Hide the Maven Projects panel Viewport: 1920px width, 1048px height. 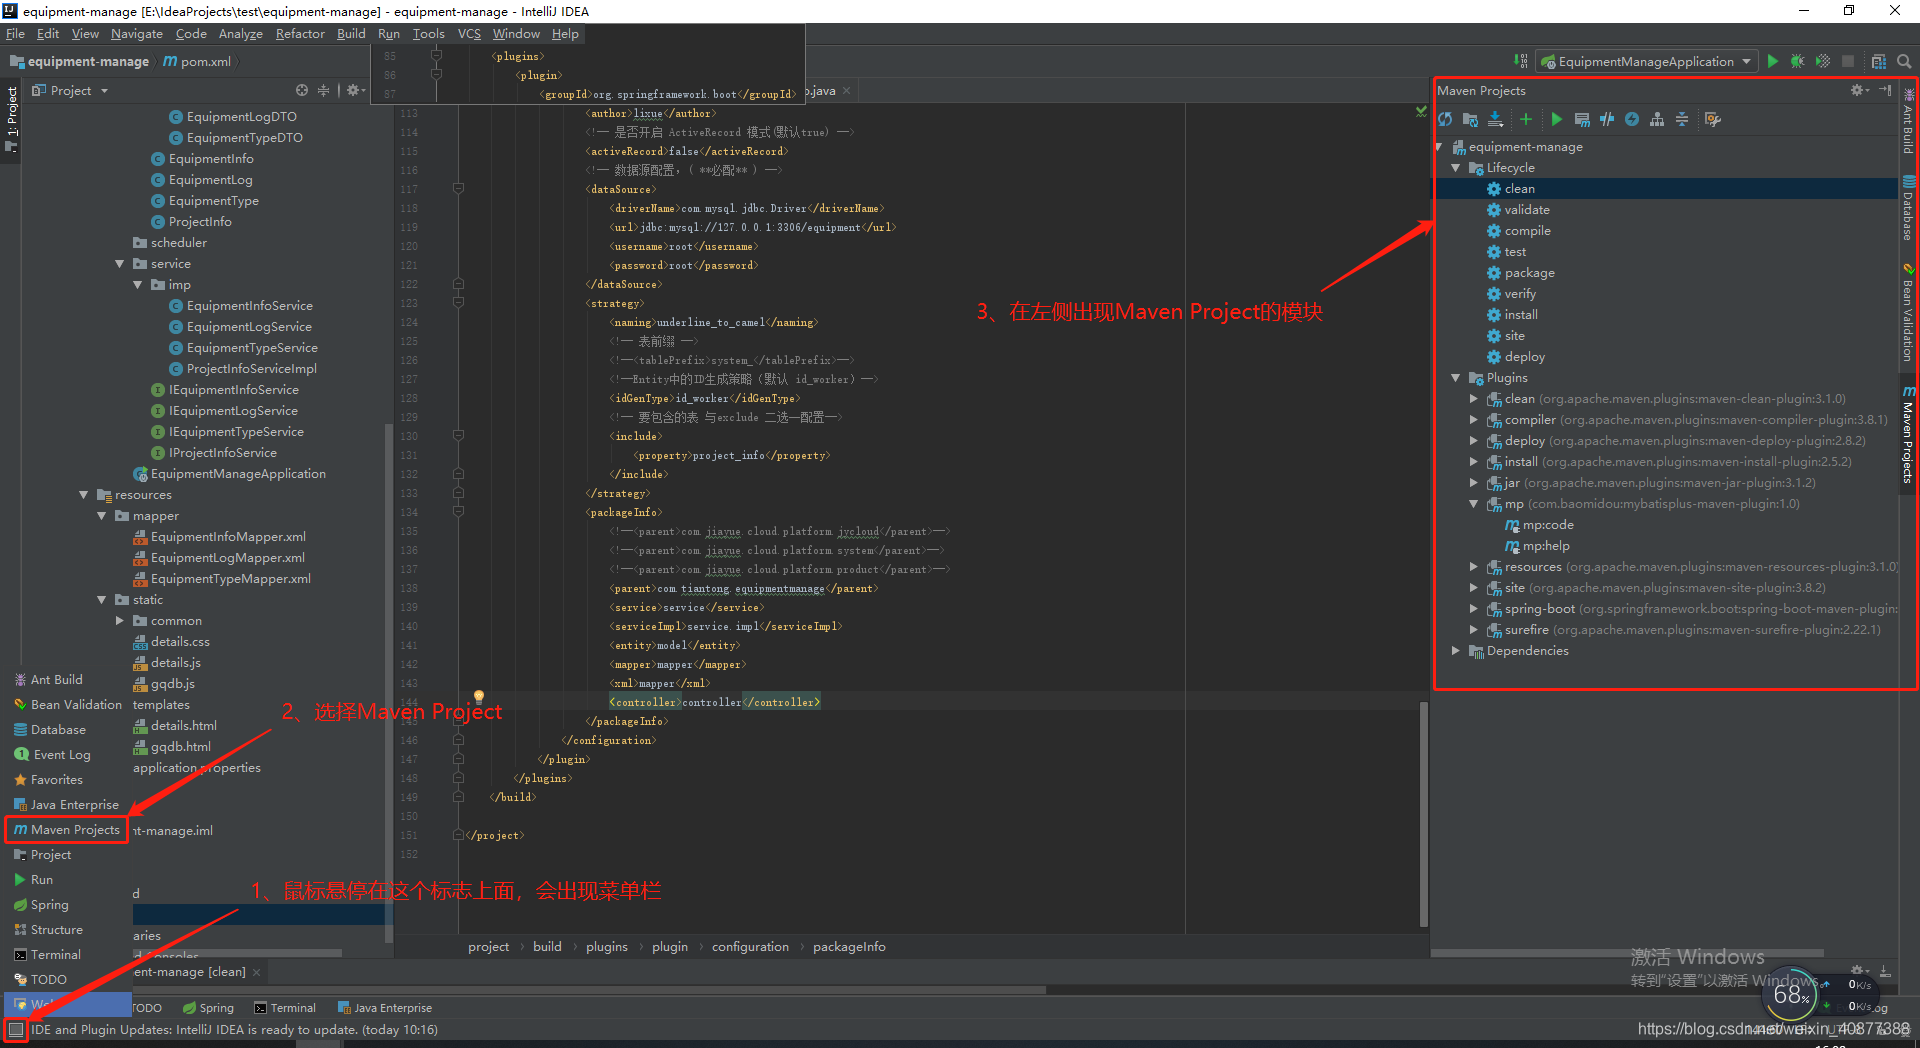coord(1885,90)
